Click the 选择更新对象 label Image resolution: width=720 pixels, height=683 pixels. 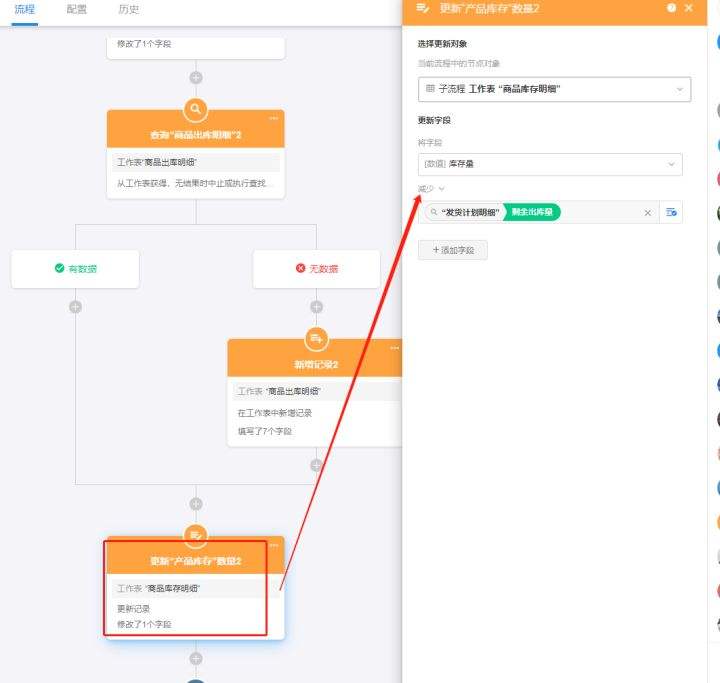442,44
